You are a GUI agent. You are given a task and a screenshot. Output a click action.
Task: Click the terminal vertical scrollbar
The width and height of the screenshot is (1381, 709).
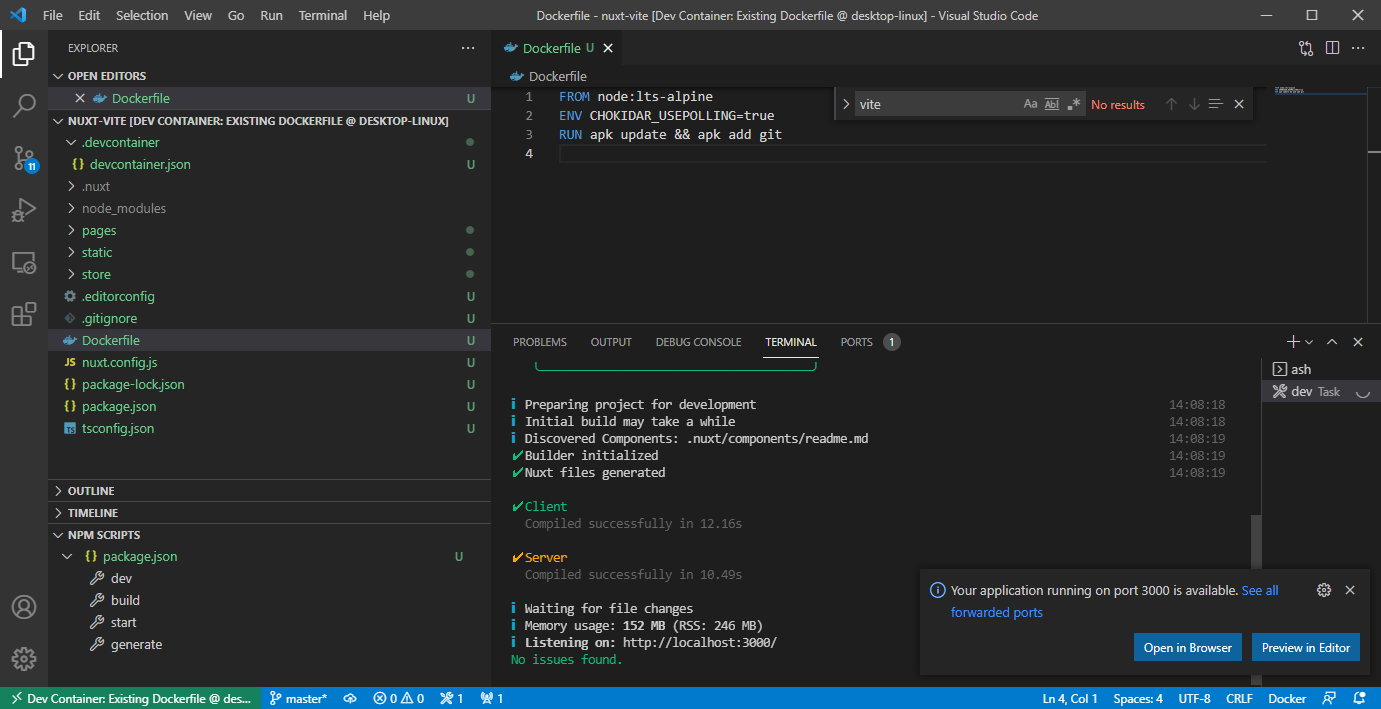point(1256,540)
